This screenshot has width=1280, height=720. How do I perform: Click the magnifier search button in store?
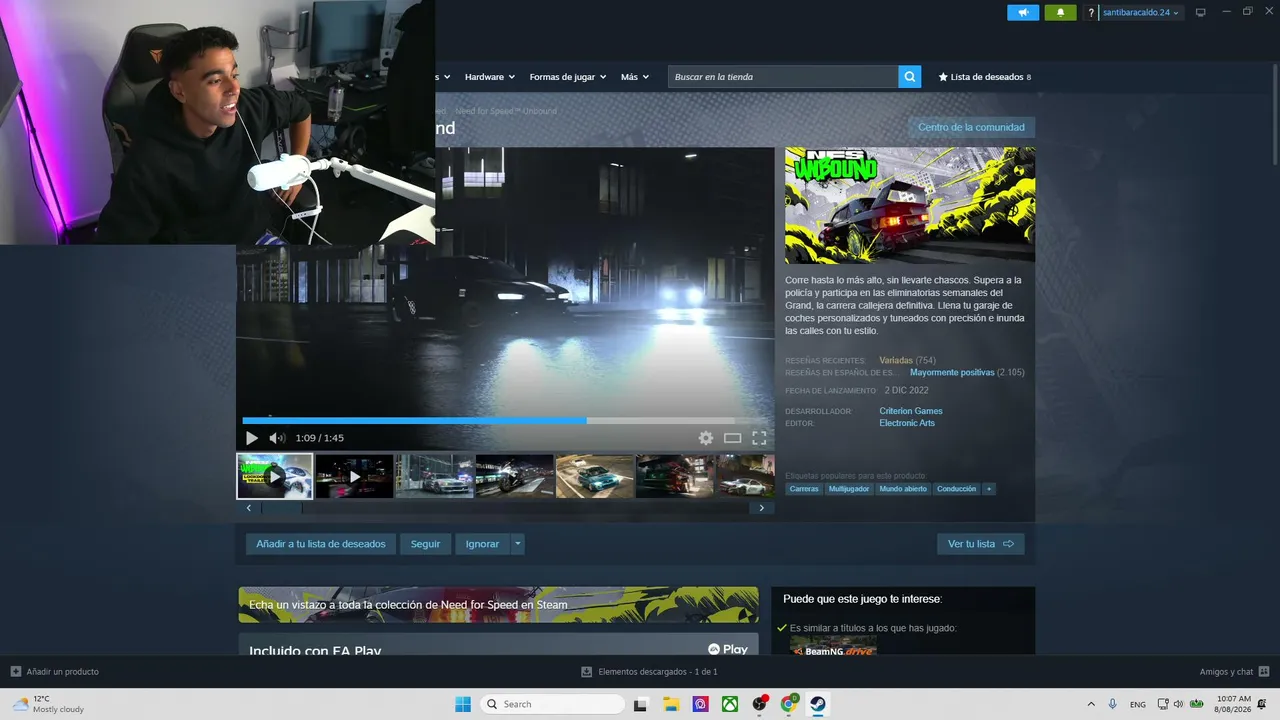(909, 77)
